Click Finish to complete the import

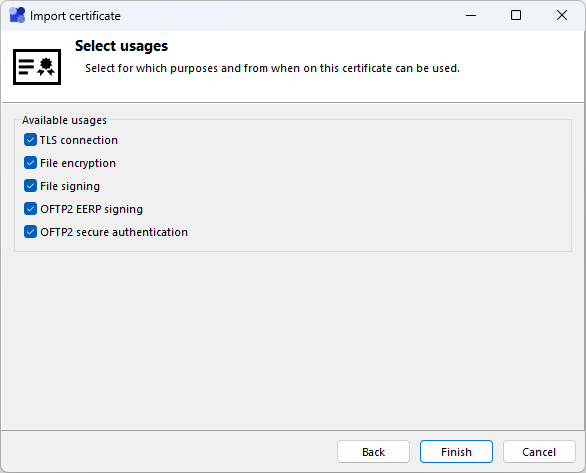pos(456,452)
